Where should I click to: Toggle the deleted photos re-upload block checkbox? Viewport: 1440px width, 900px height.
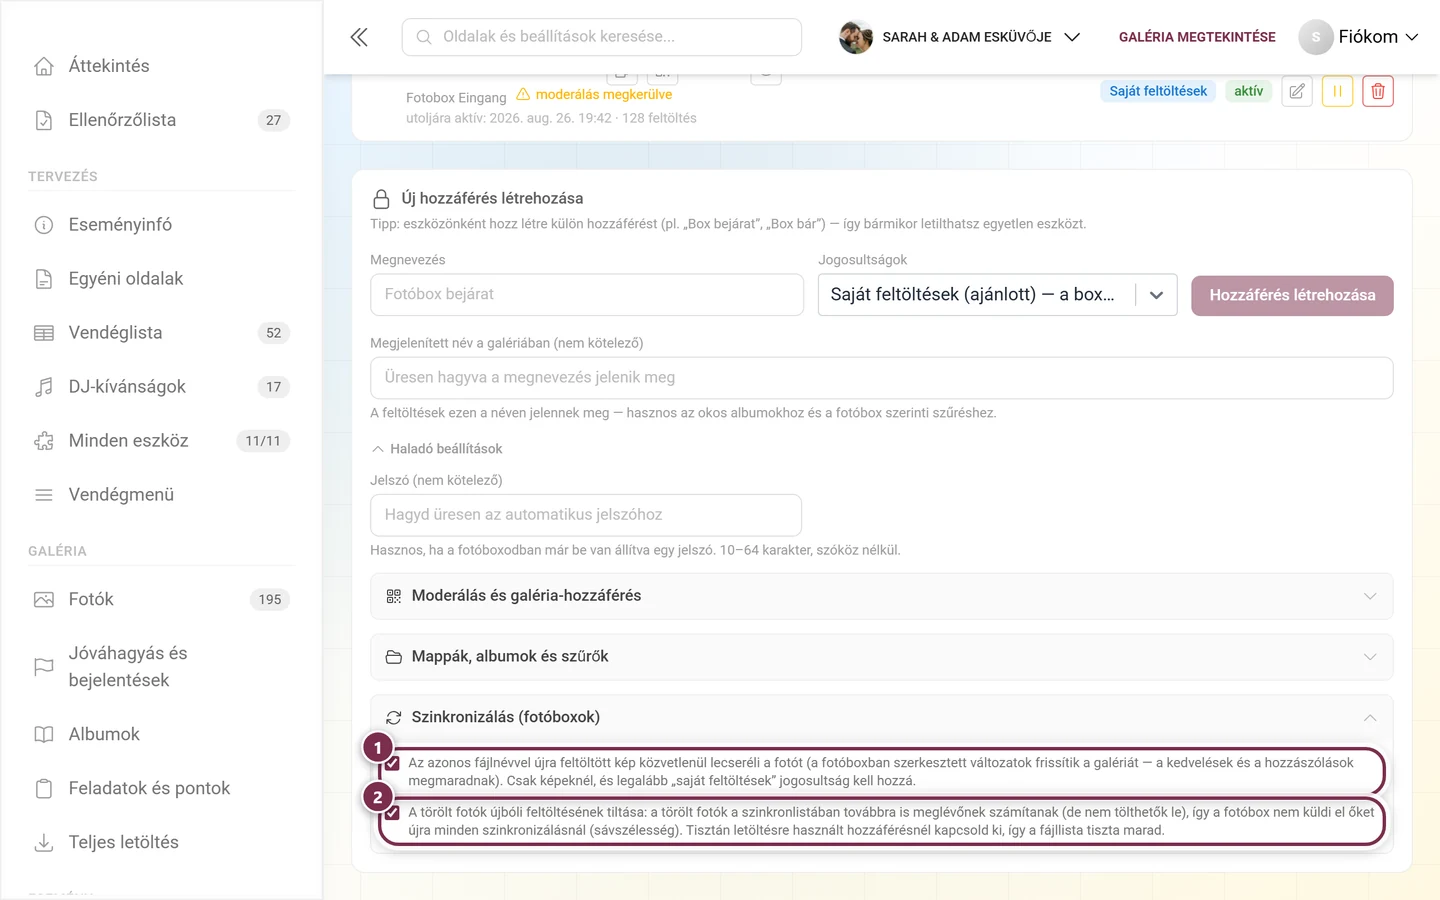392,813
